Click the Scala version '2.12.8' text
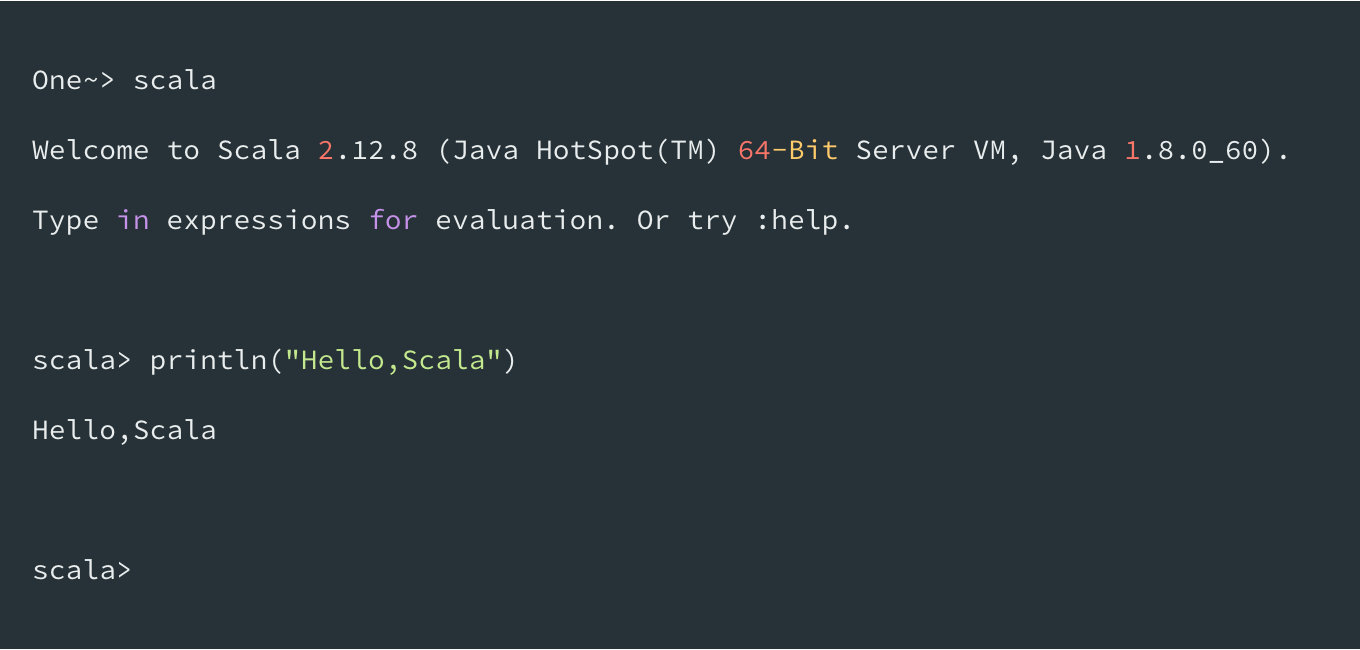1360x650 pixels. [368, 150]
